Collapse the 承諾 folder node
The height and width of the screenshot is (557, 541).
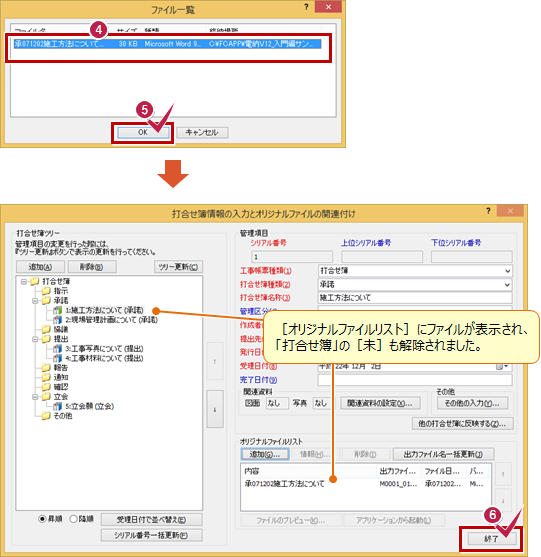tap(35, 301)
